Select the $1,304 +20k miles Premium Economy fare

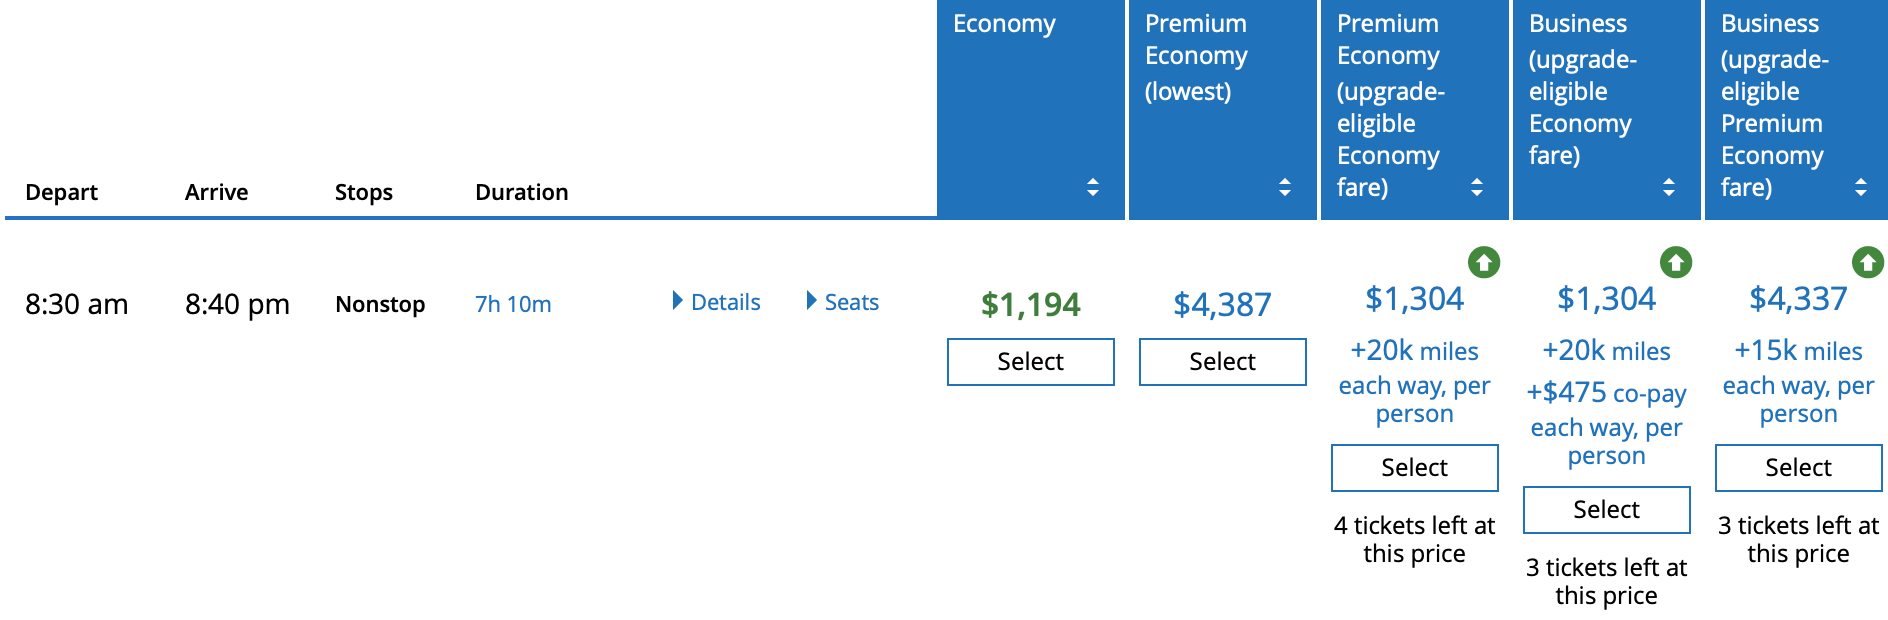(x=1414, y=468)
